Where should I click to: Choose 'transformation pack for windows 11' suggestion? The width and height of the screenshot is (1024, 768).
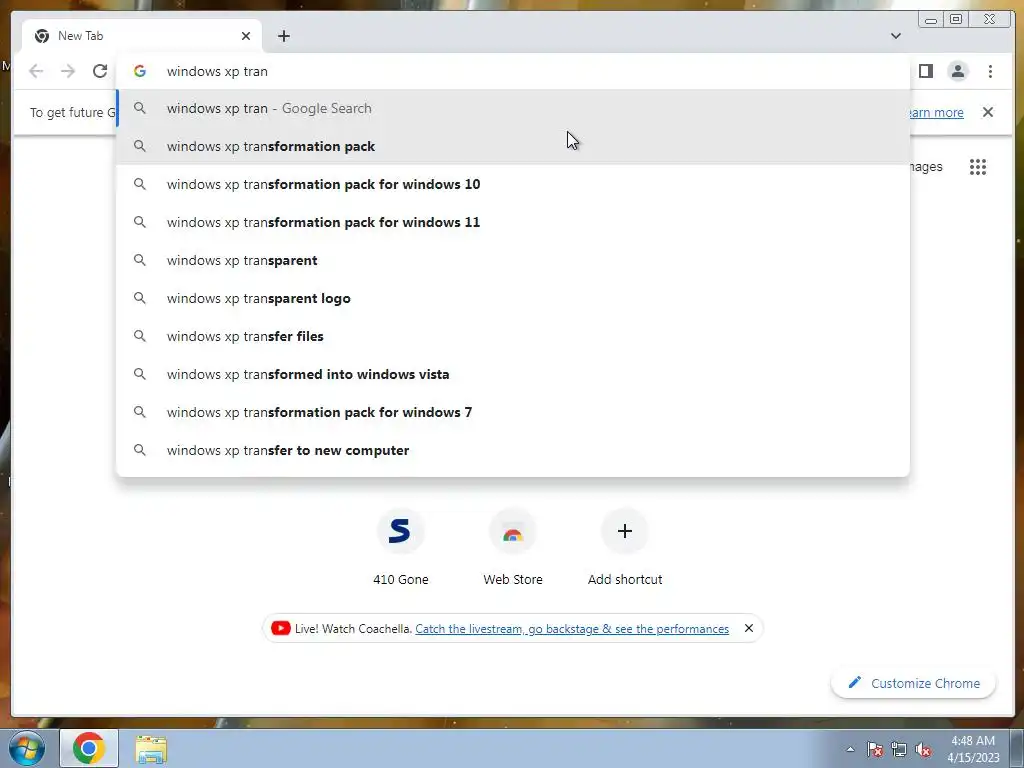click(x=513, y=222)
